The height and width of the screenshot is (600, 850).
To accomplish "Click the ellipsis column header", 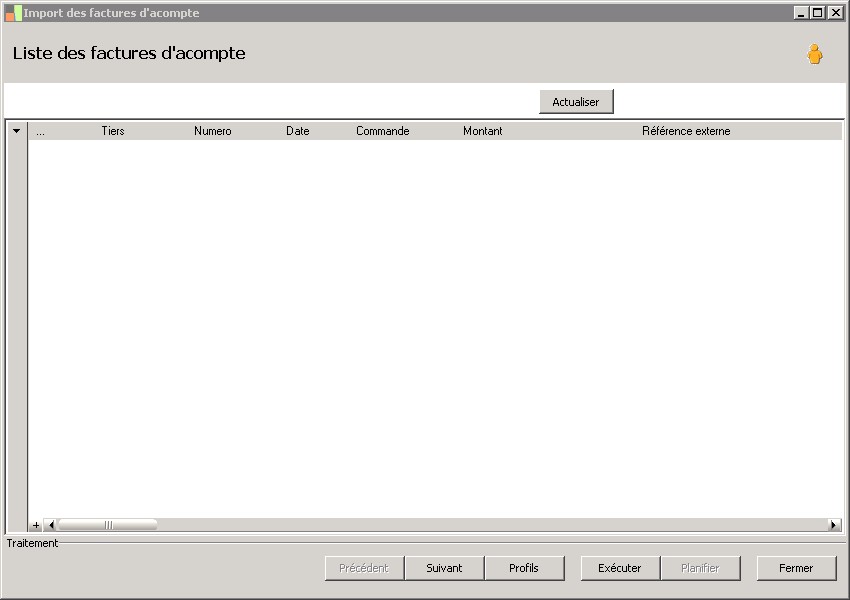I will [x=41, y=131].
